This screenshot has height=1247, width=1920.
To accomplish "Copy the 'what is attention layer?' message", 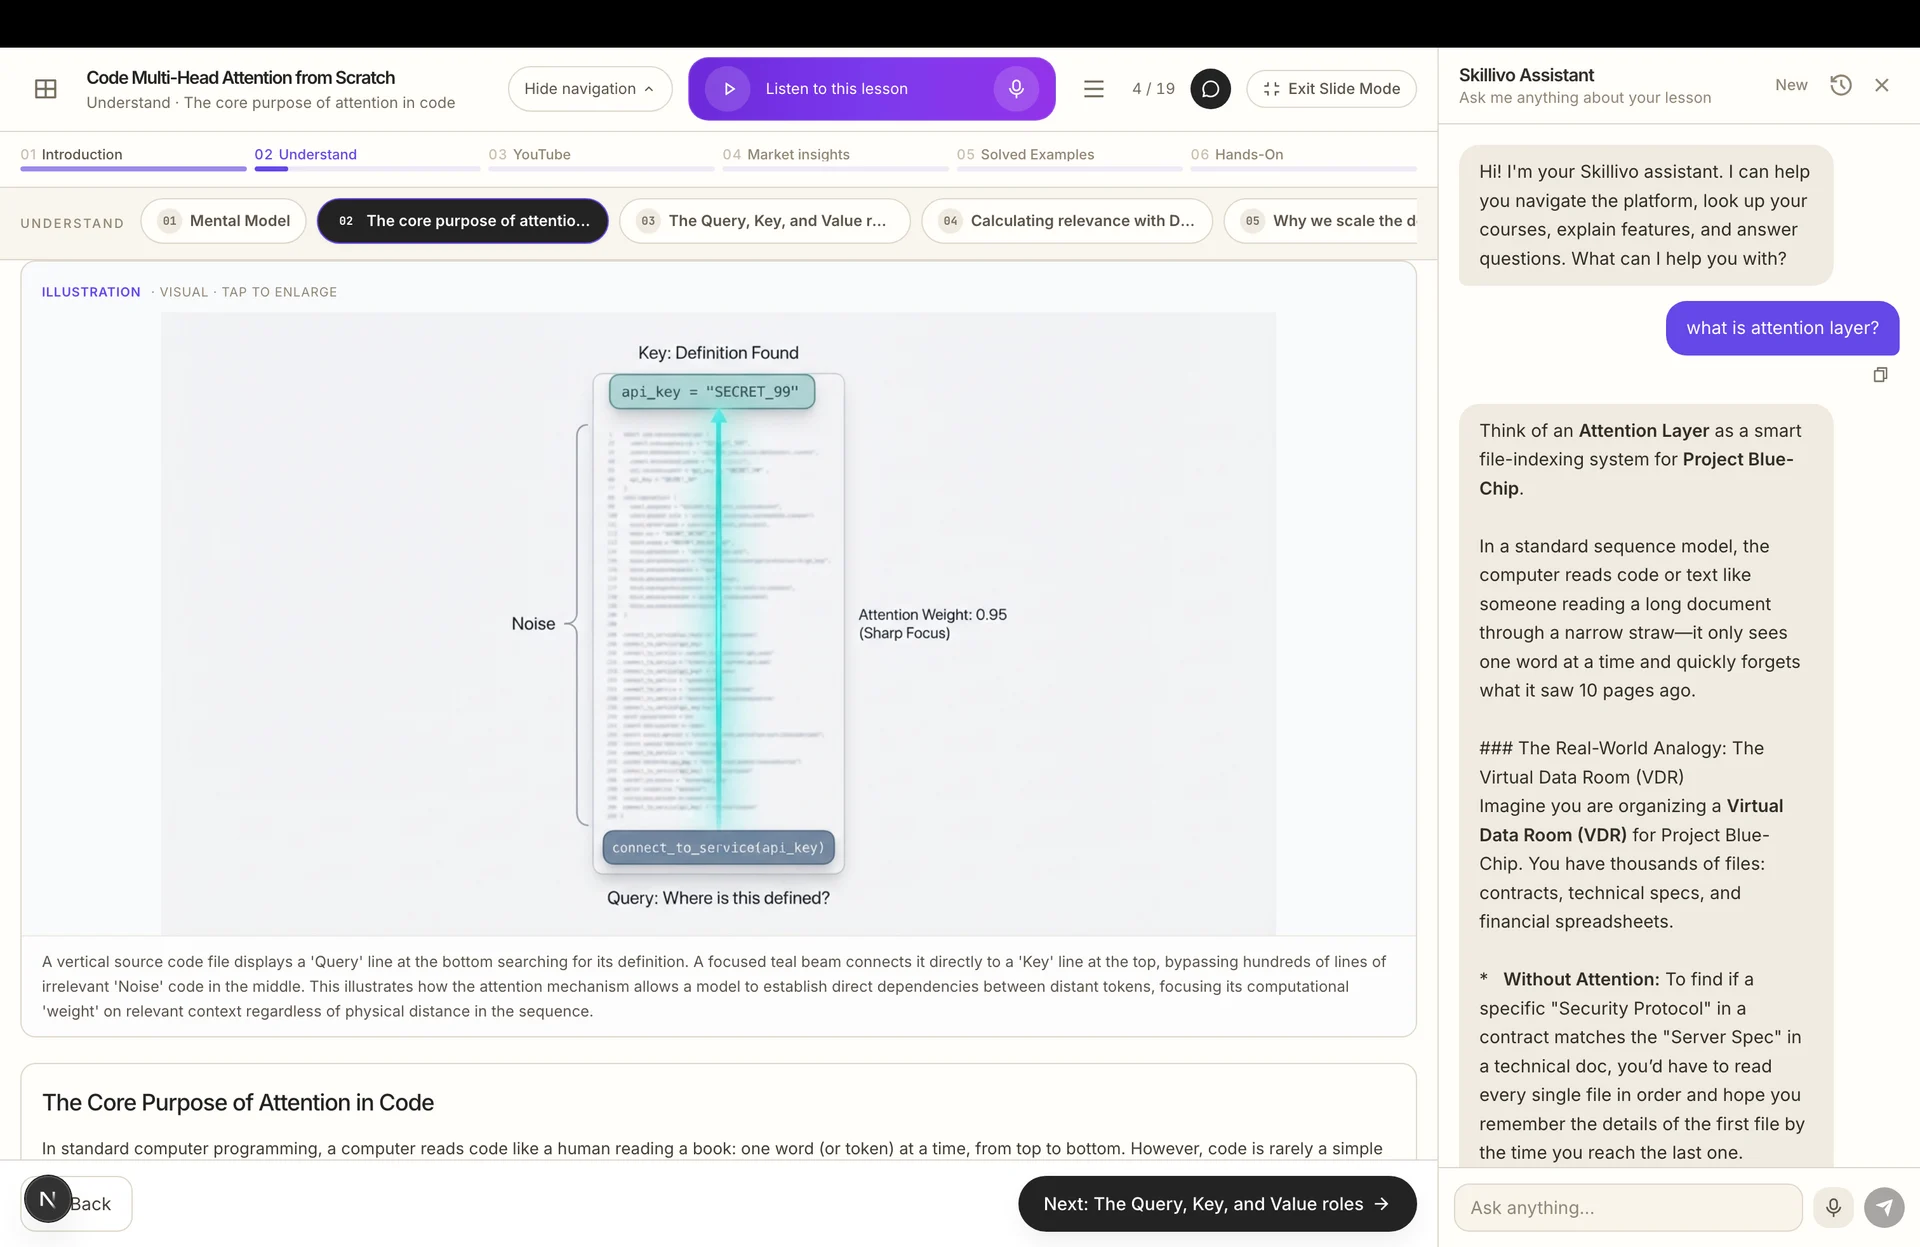I will tap(1880, 375).
